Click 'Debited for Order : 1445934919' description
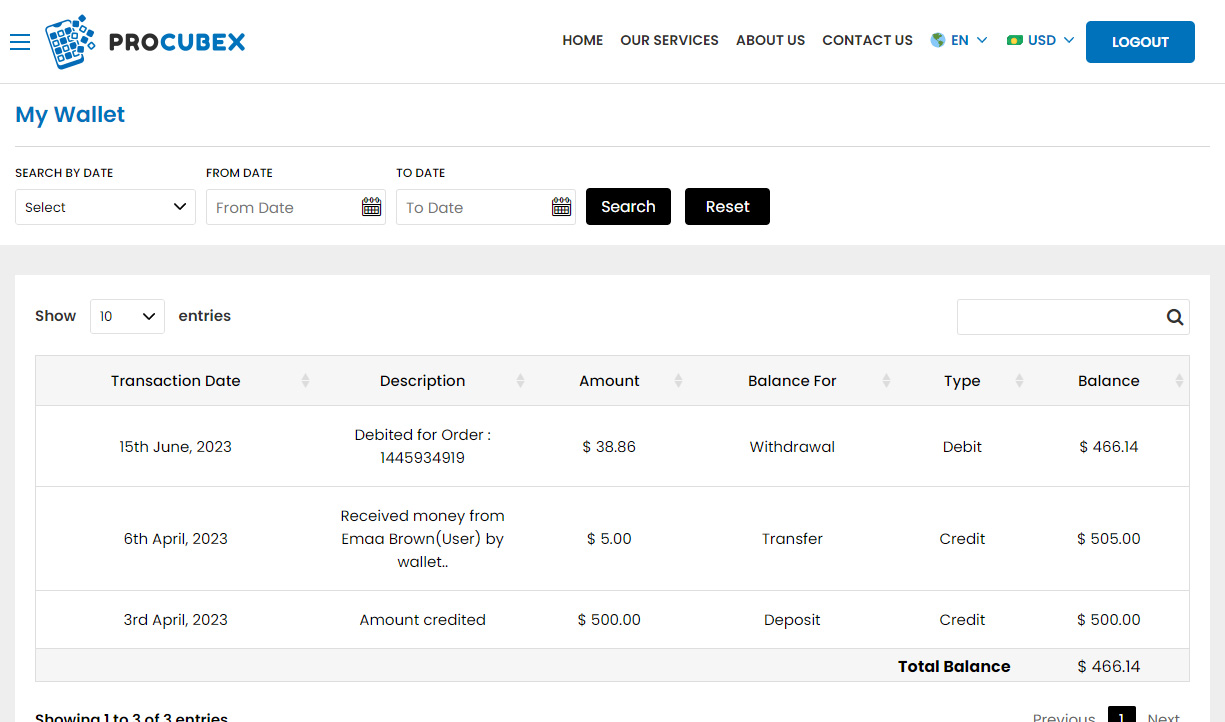The width and height of the screenshot is (1225, 722). click(423, 447)
